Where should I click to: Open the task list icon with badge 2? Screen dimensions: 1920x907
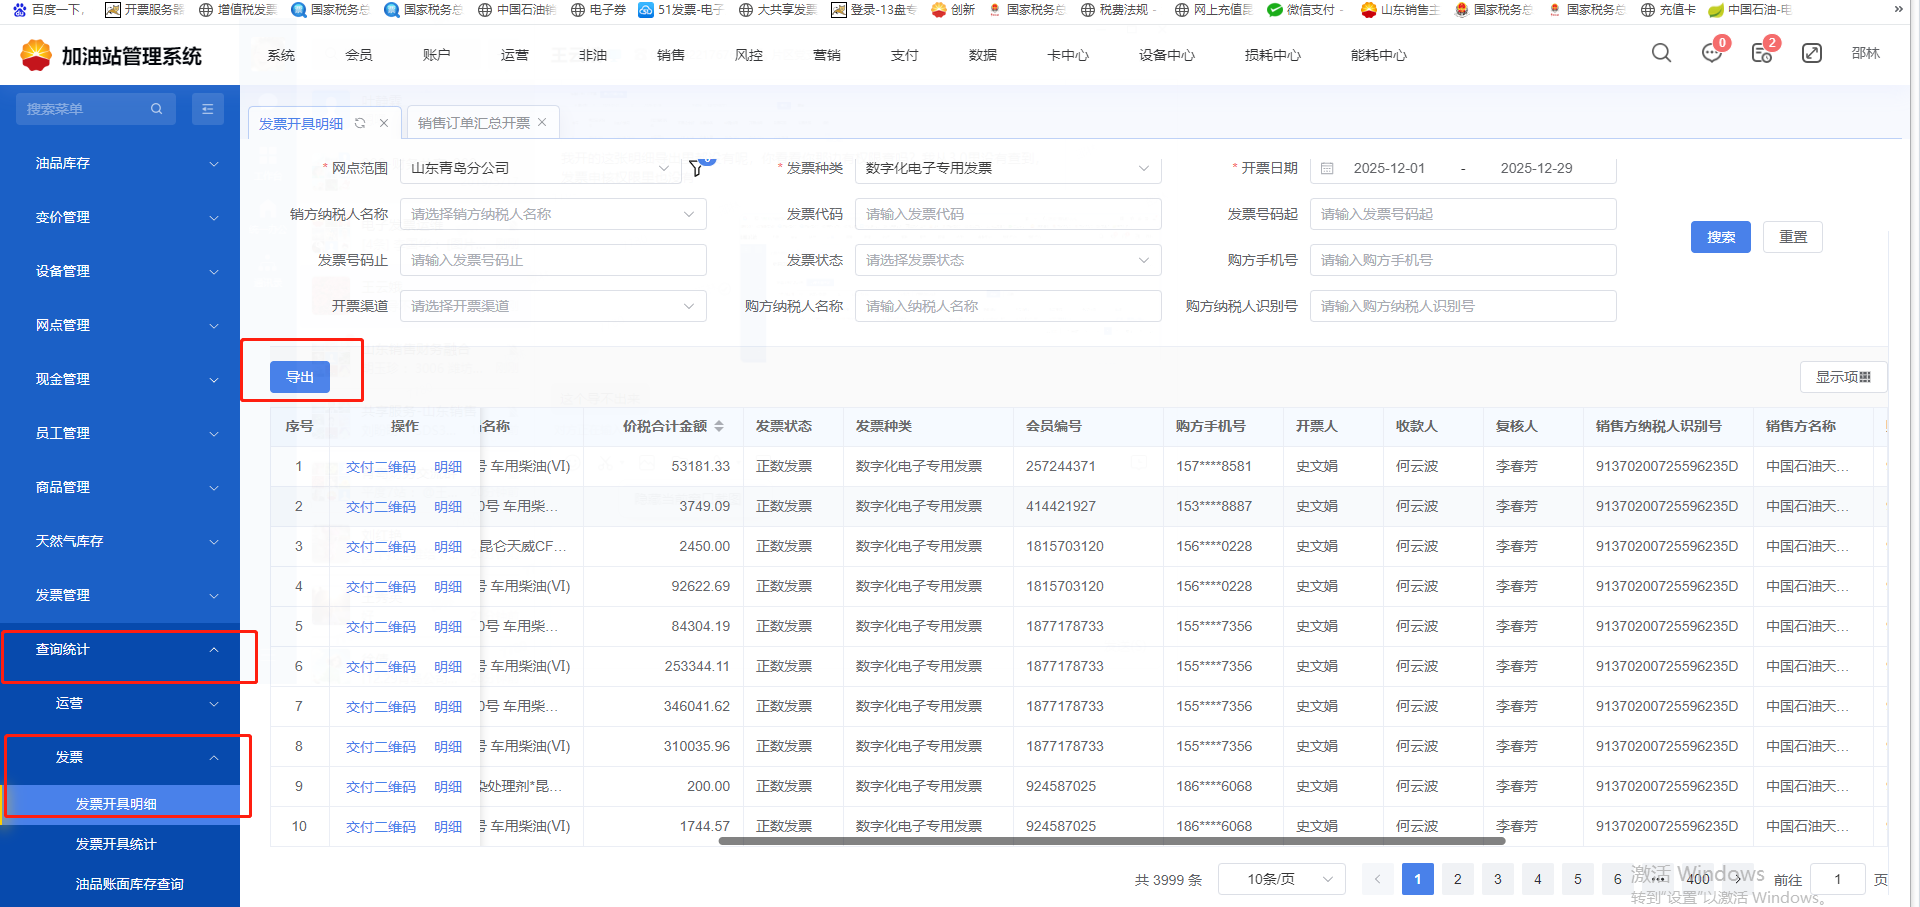(1762, 53)
